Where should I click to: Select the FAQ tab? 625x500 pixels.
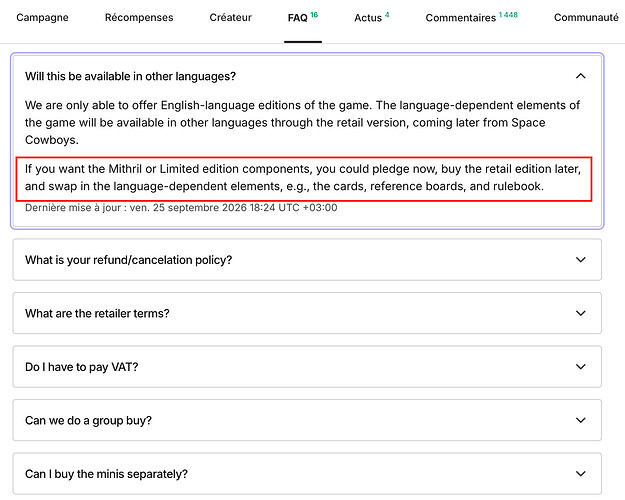tap(303, 18)
